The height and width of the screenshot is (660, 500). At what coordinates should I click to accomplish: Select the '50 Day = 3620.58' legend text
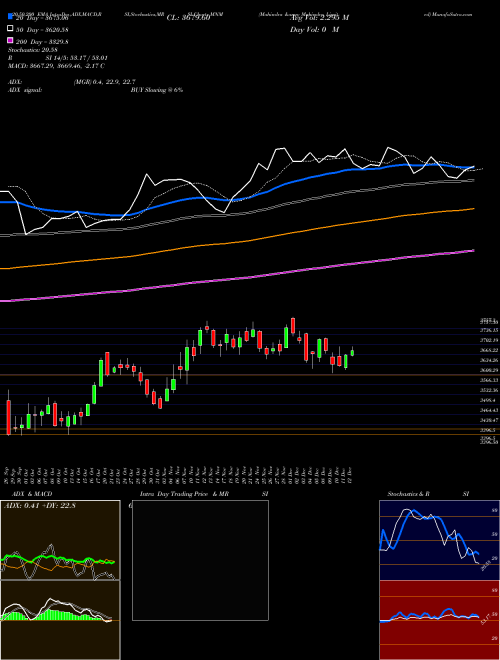42,30
